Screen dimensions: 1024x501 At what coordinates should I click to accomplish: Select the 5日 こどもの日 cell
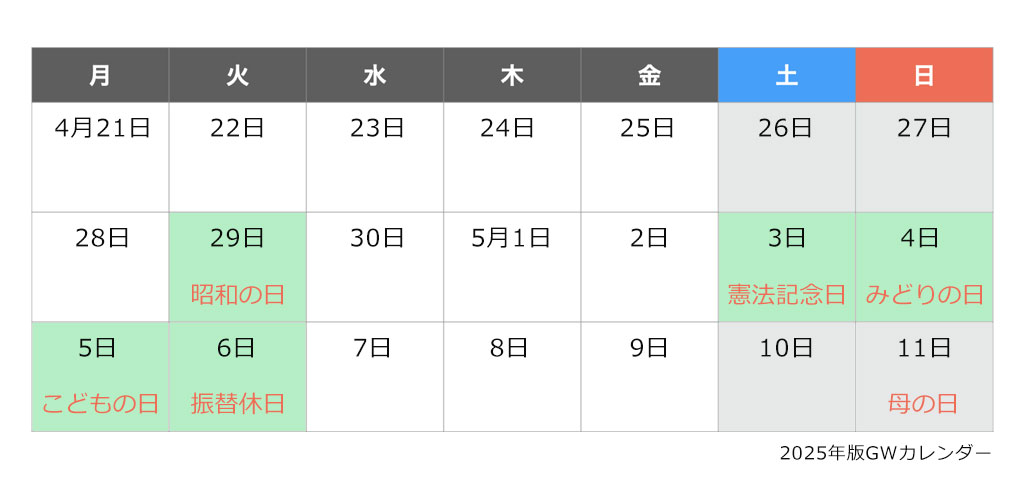pos(100,377)
